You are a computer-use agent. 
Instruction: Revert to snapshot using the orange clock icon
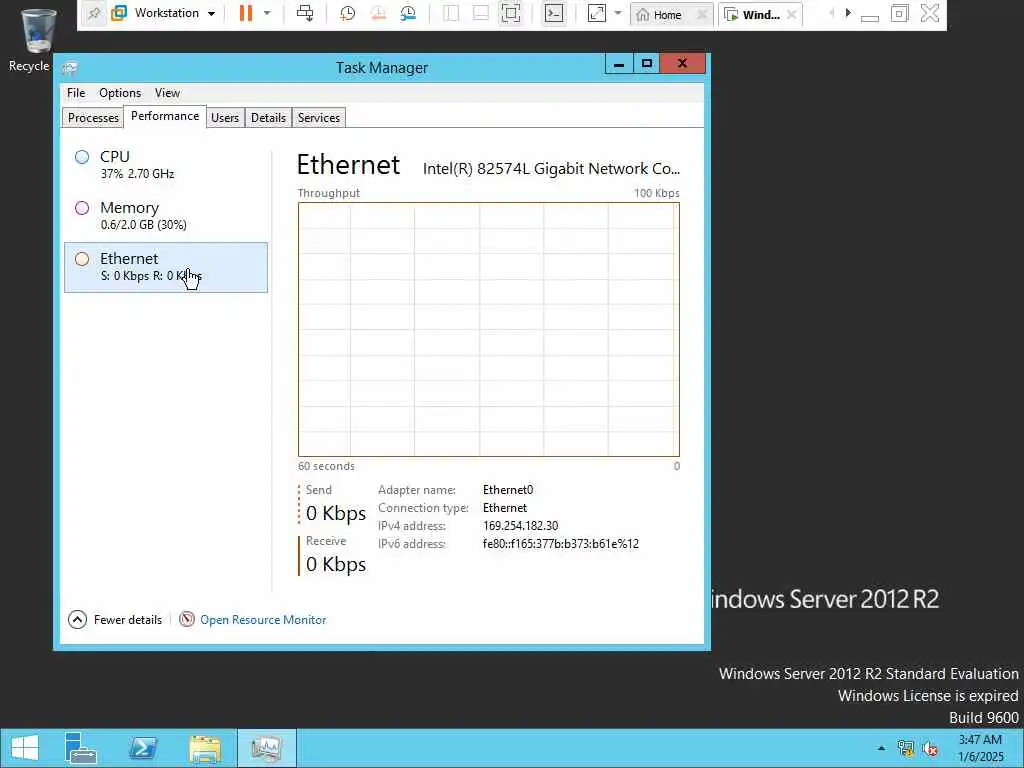click(x=378, y=13)
